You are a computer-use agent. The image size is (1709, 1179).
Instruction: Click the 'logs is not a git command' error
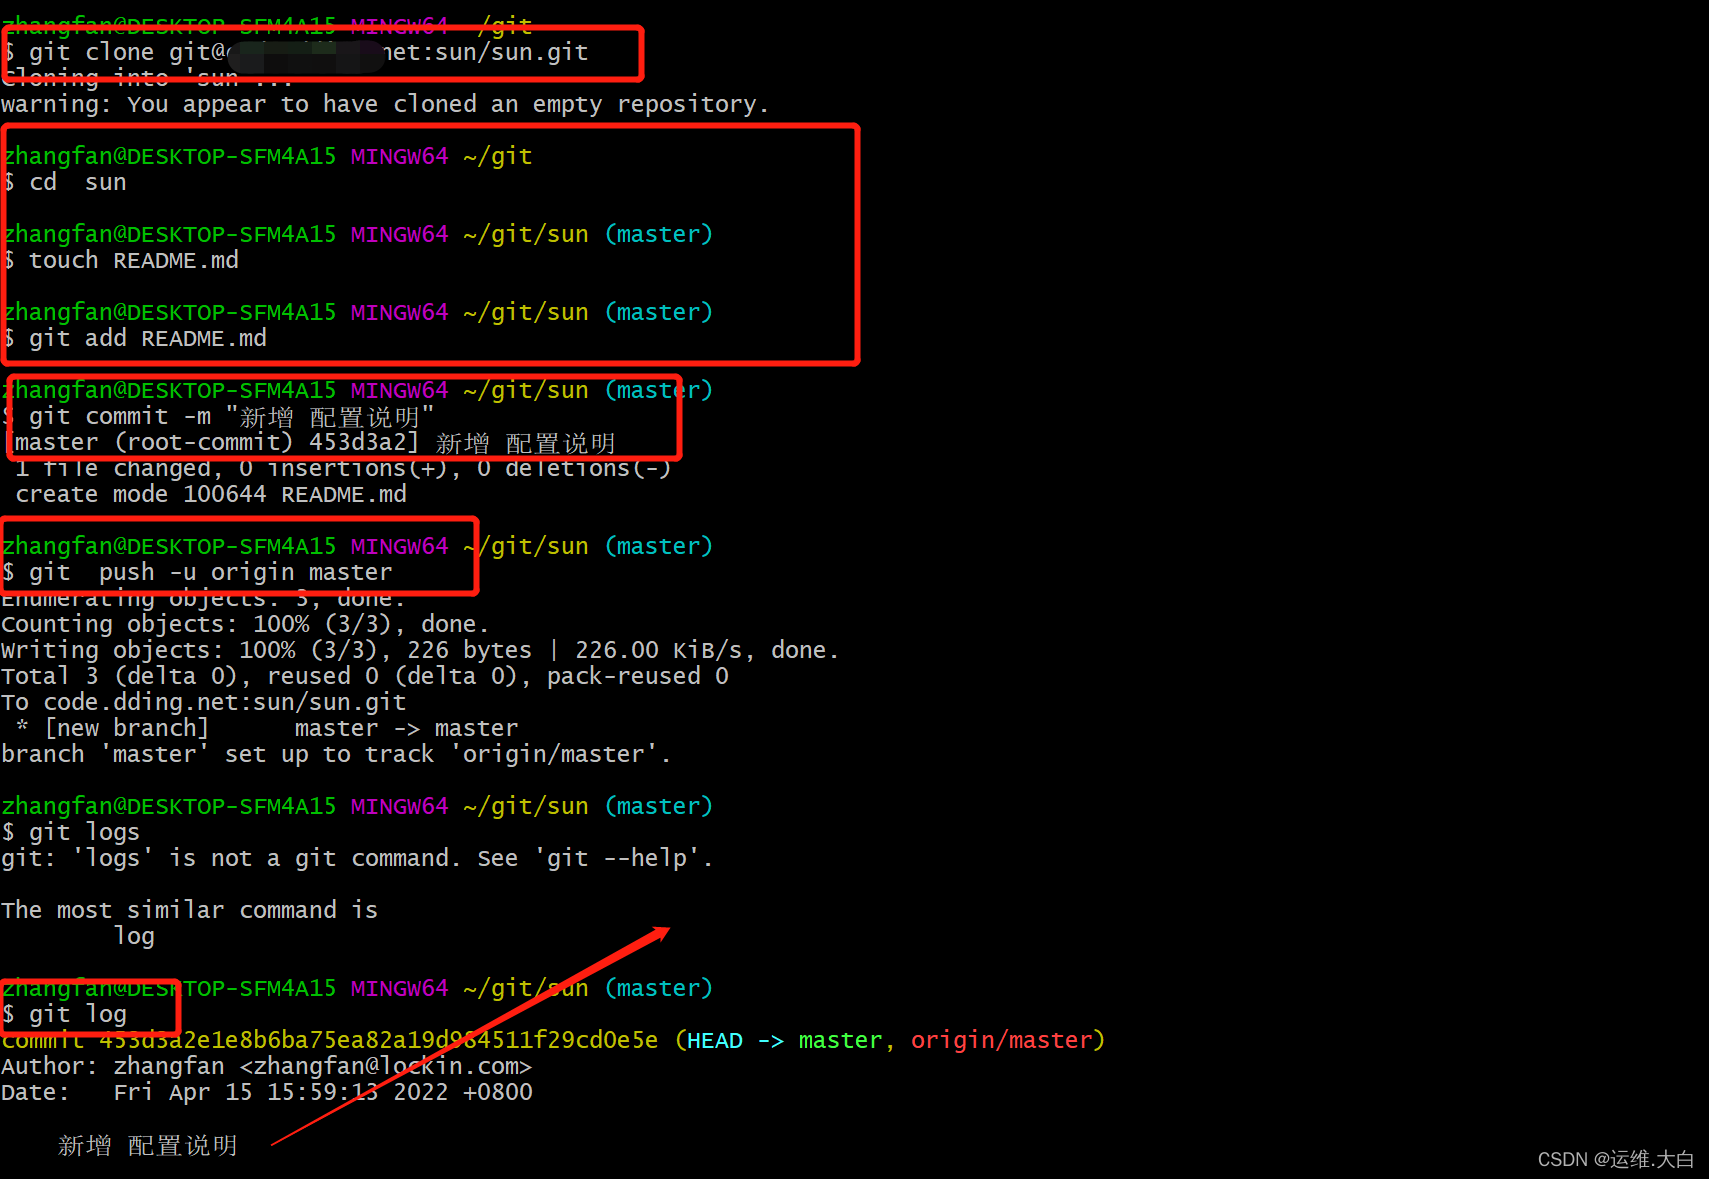pos(357,858)
